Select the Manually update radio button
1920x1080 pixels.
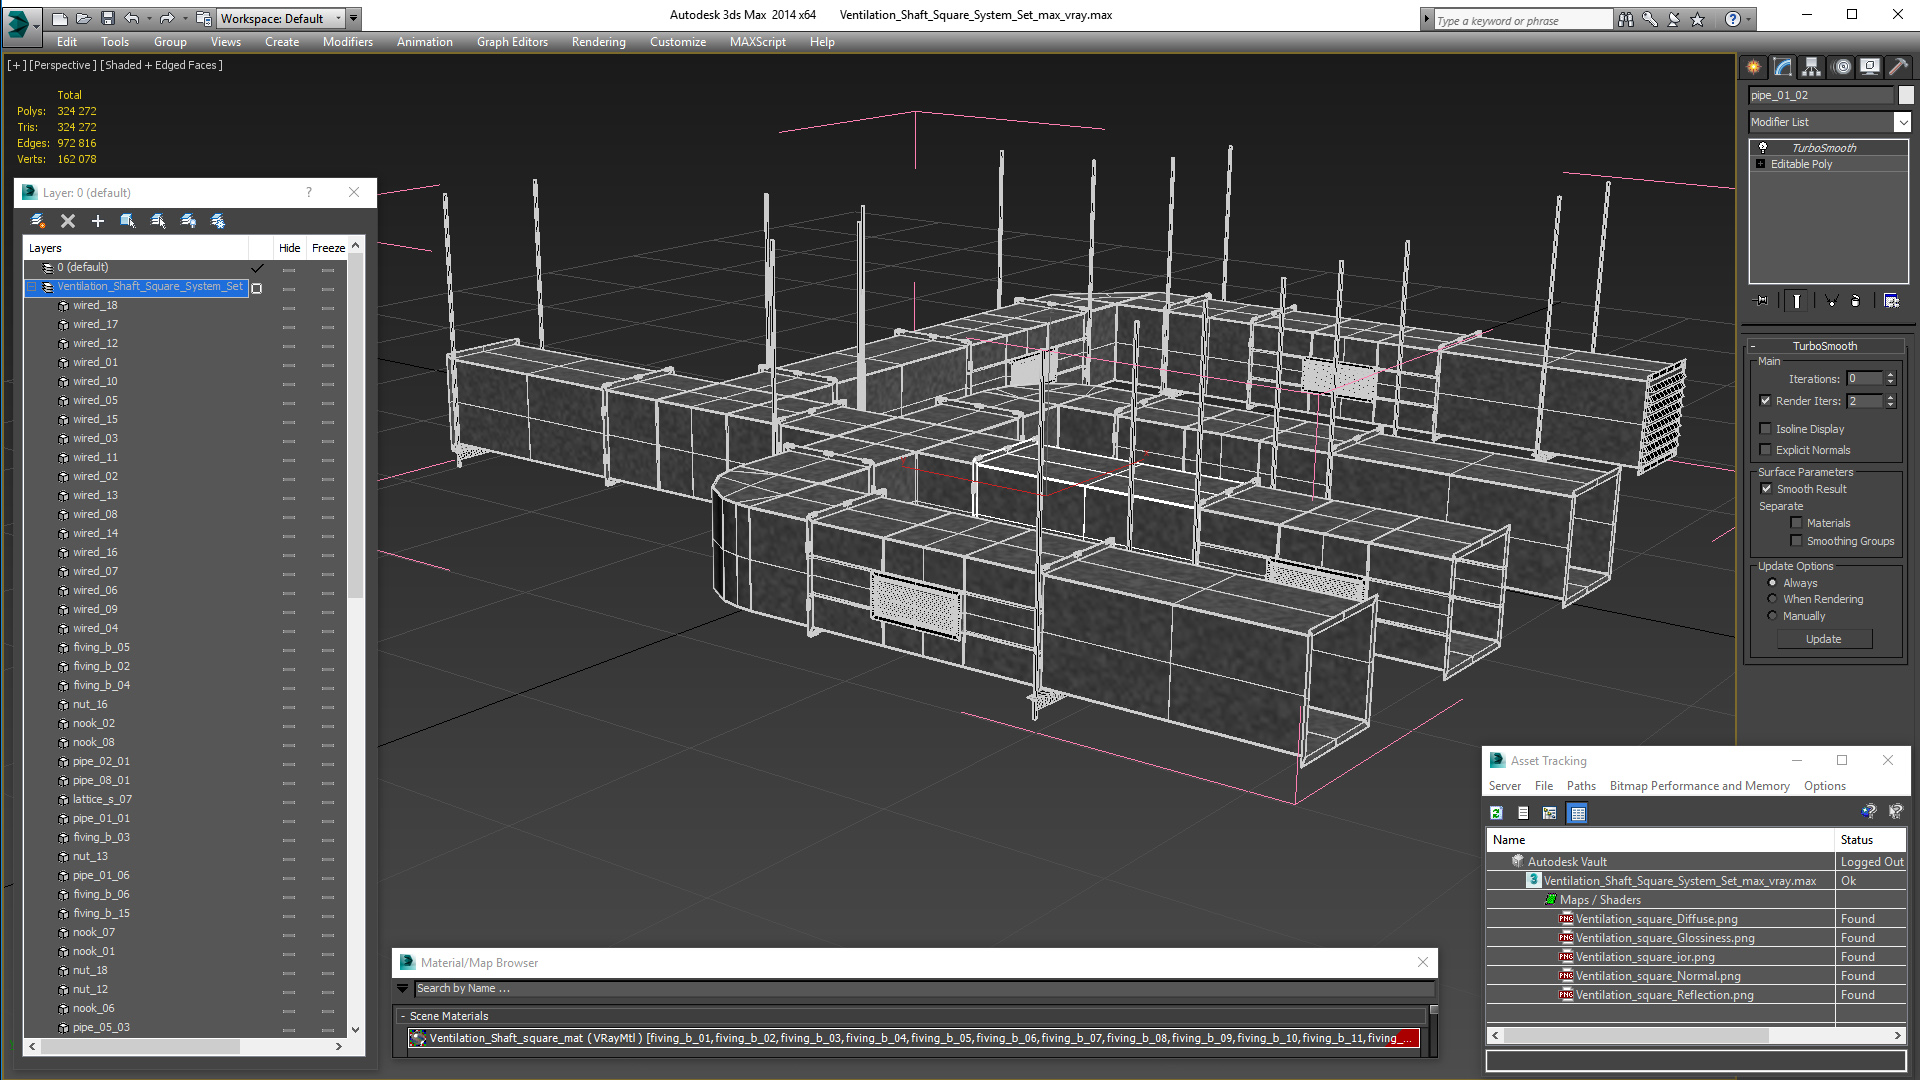point(1772,616)
